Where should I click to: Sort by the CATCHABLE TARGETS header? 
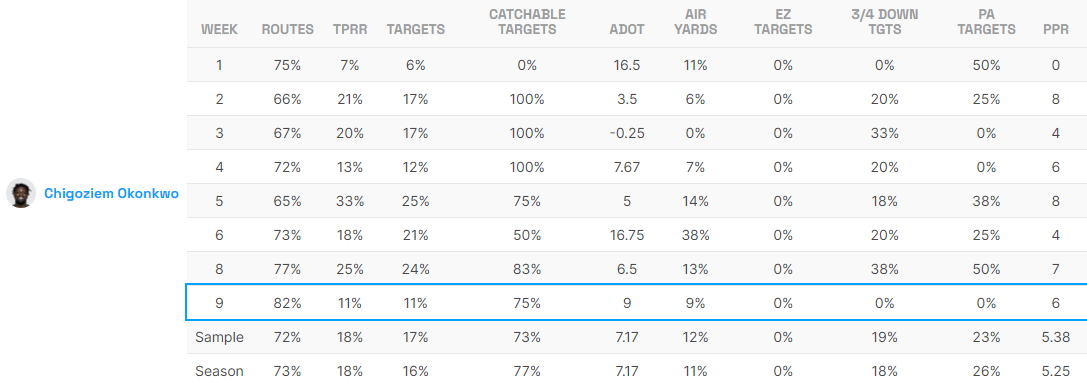(527, 22)
